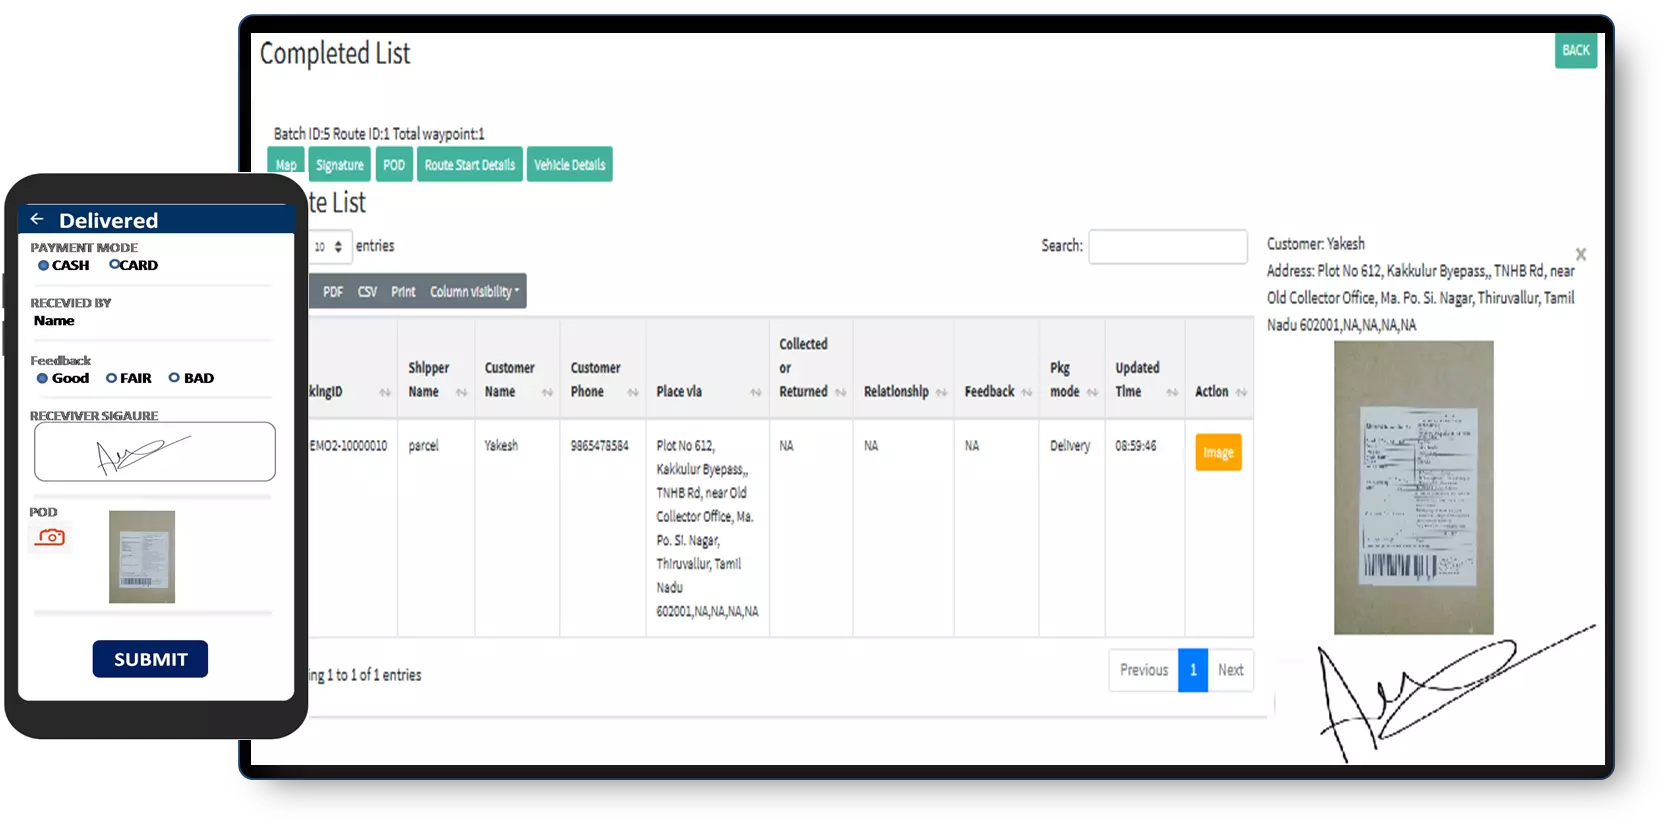Screen dimensions: 1670x830
Task: Select CASH payment mode
Action: (x=44, y=265)
